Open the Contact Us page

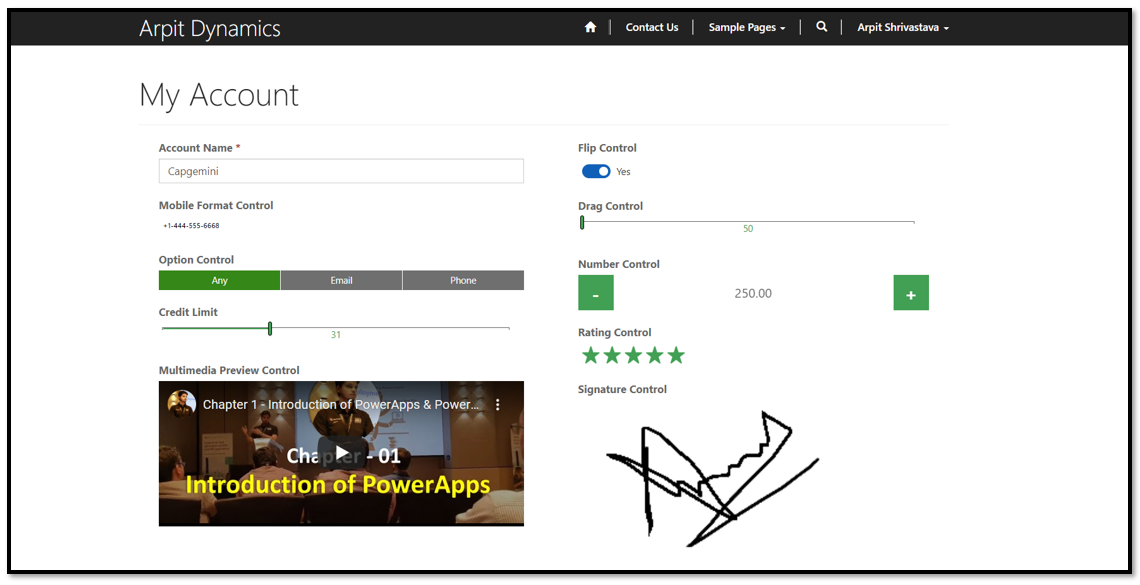point(652,27)
